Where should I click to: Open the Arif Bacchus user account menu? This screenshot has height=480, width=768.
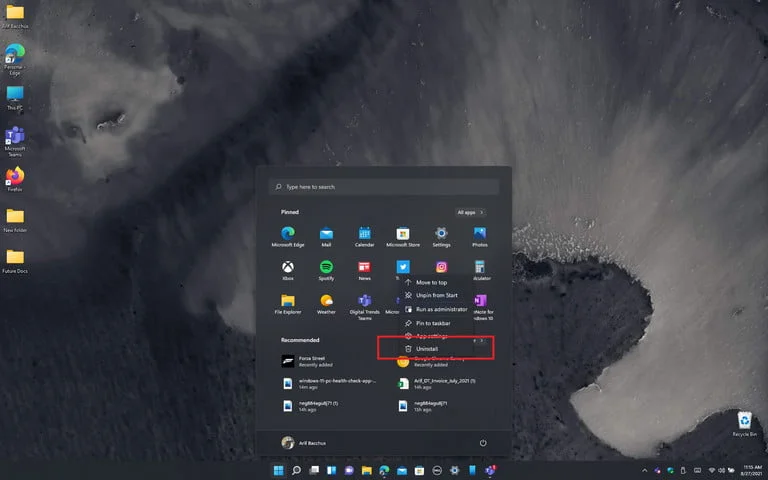304,443
